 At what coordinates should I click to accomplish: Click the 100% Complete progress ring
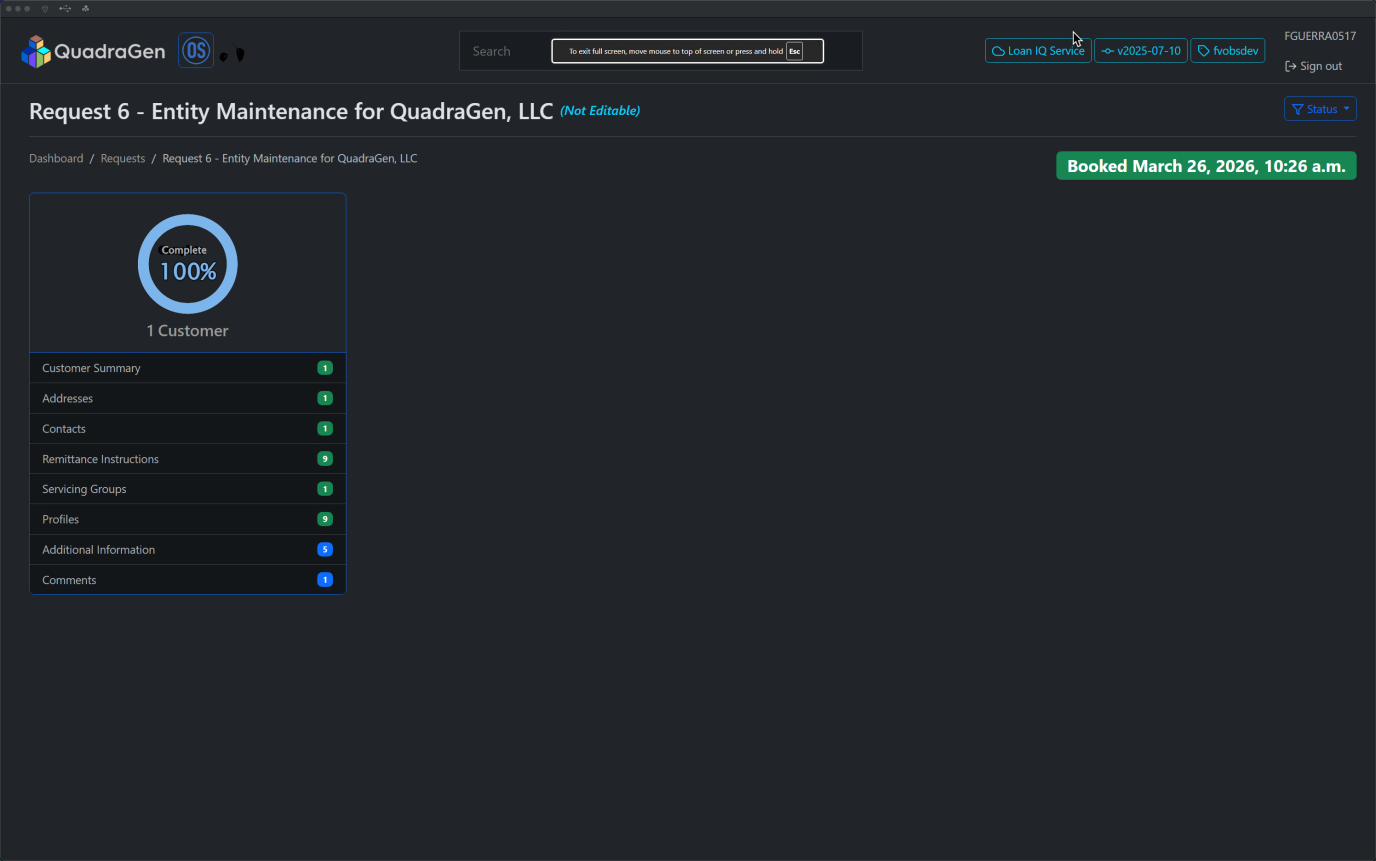pyautogui.click(x=188, y=264)
